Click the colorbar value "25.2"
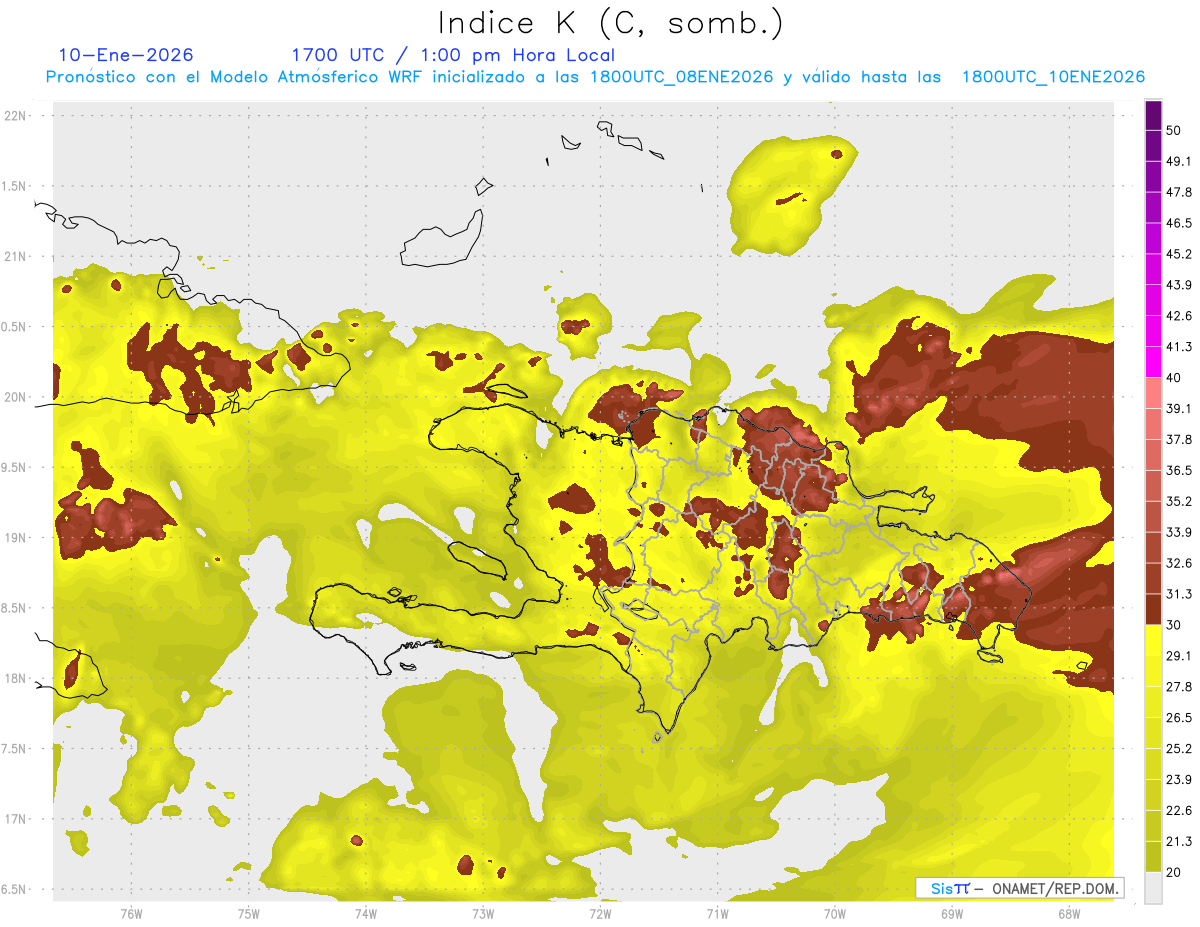Screen dimensions: 1200x927 click(x=1179, y=748)
